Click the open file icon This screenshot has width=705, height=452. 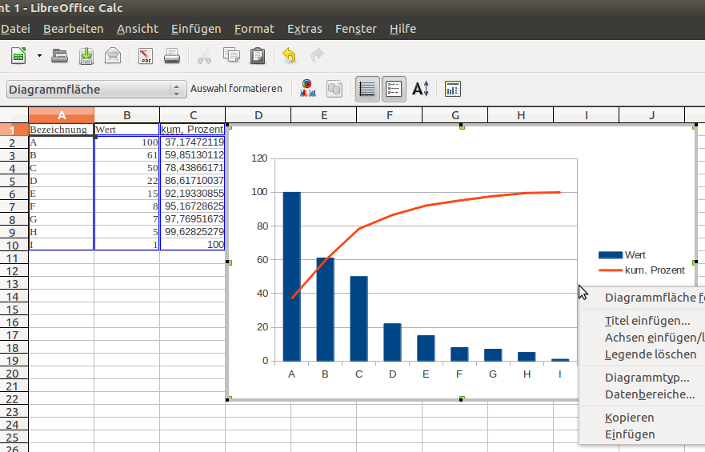pyautogui.click(x=60, y=55)
